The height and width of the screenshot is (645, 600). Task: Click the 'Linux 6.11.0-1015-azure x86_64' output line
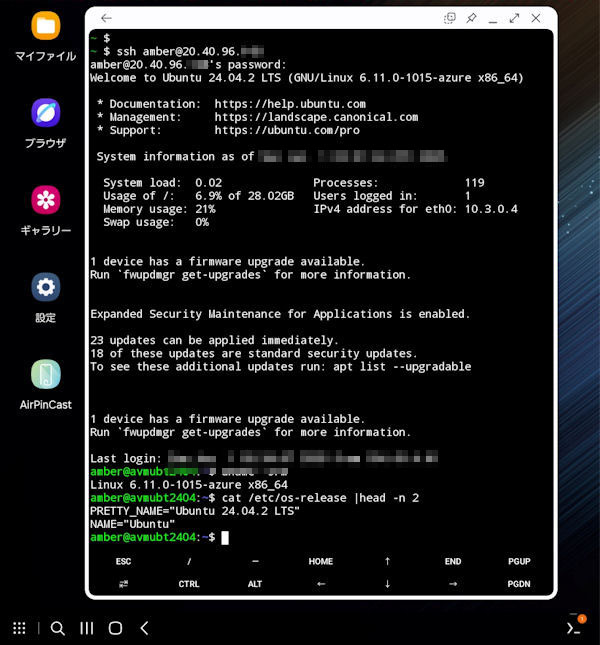click(x=189, y=485)
